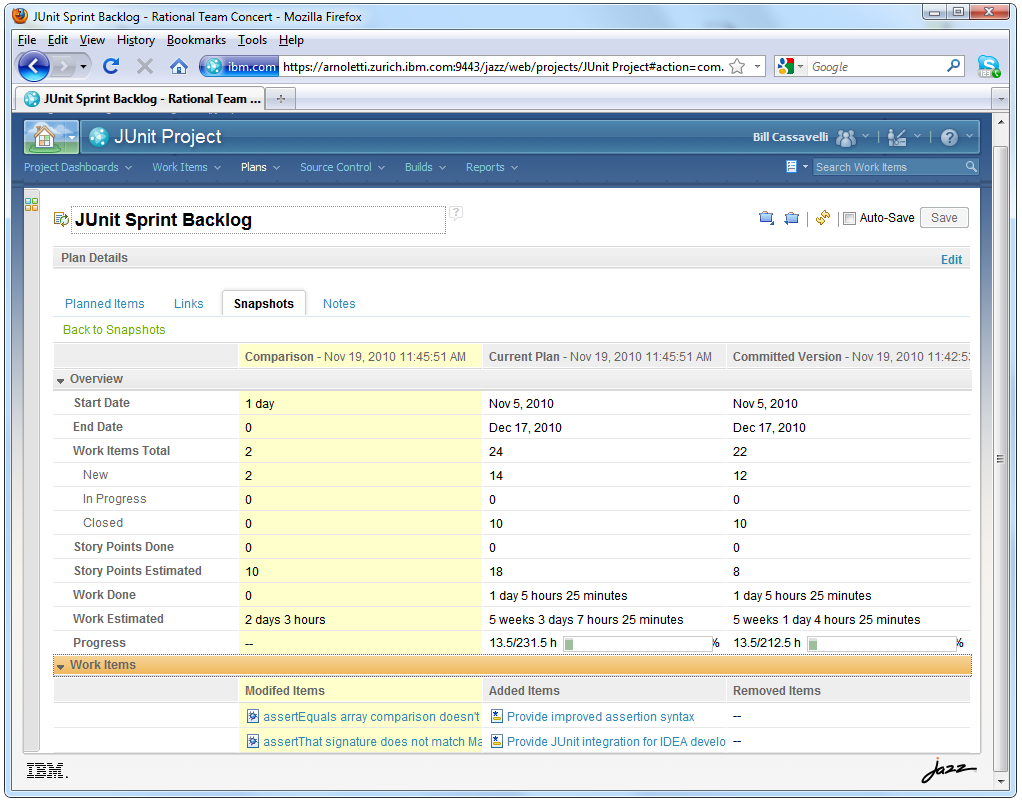
Task: Click the icon beside assertEquals array comparison
Action: click(253, 717)
